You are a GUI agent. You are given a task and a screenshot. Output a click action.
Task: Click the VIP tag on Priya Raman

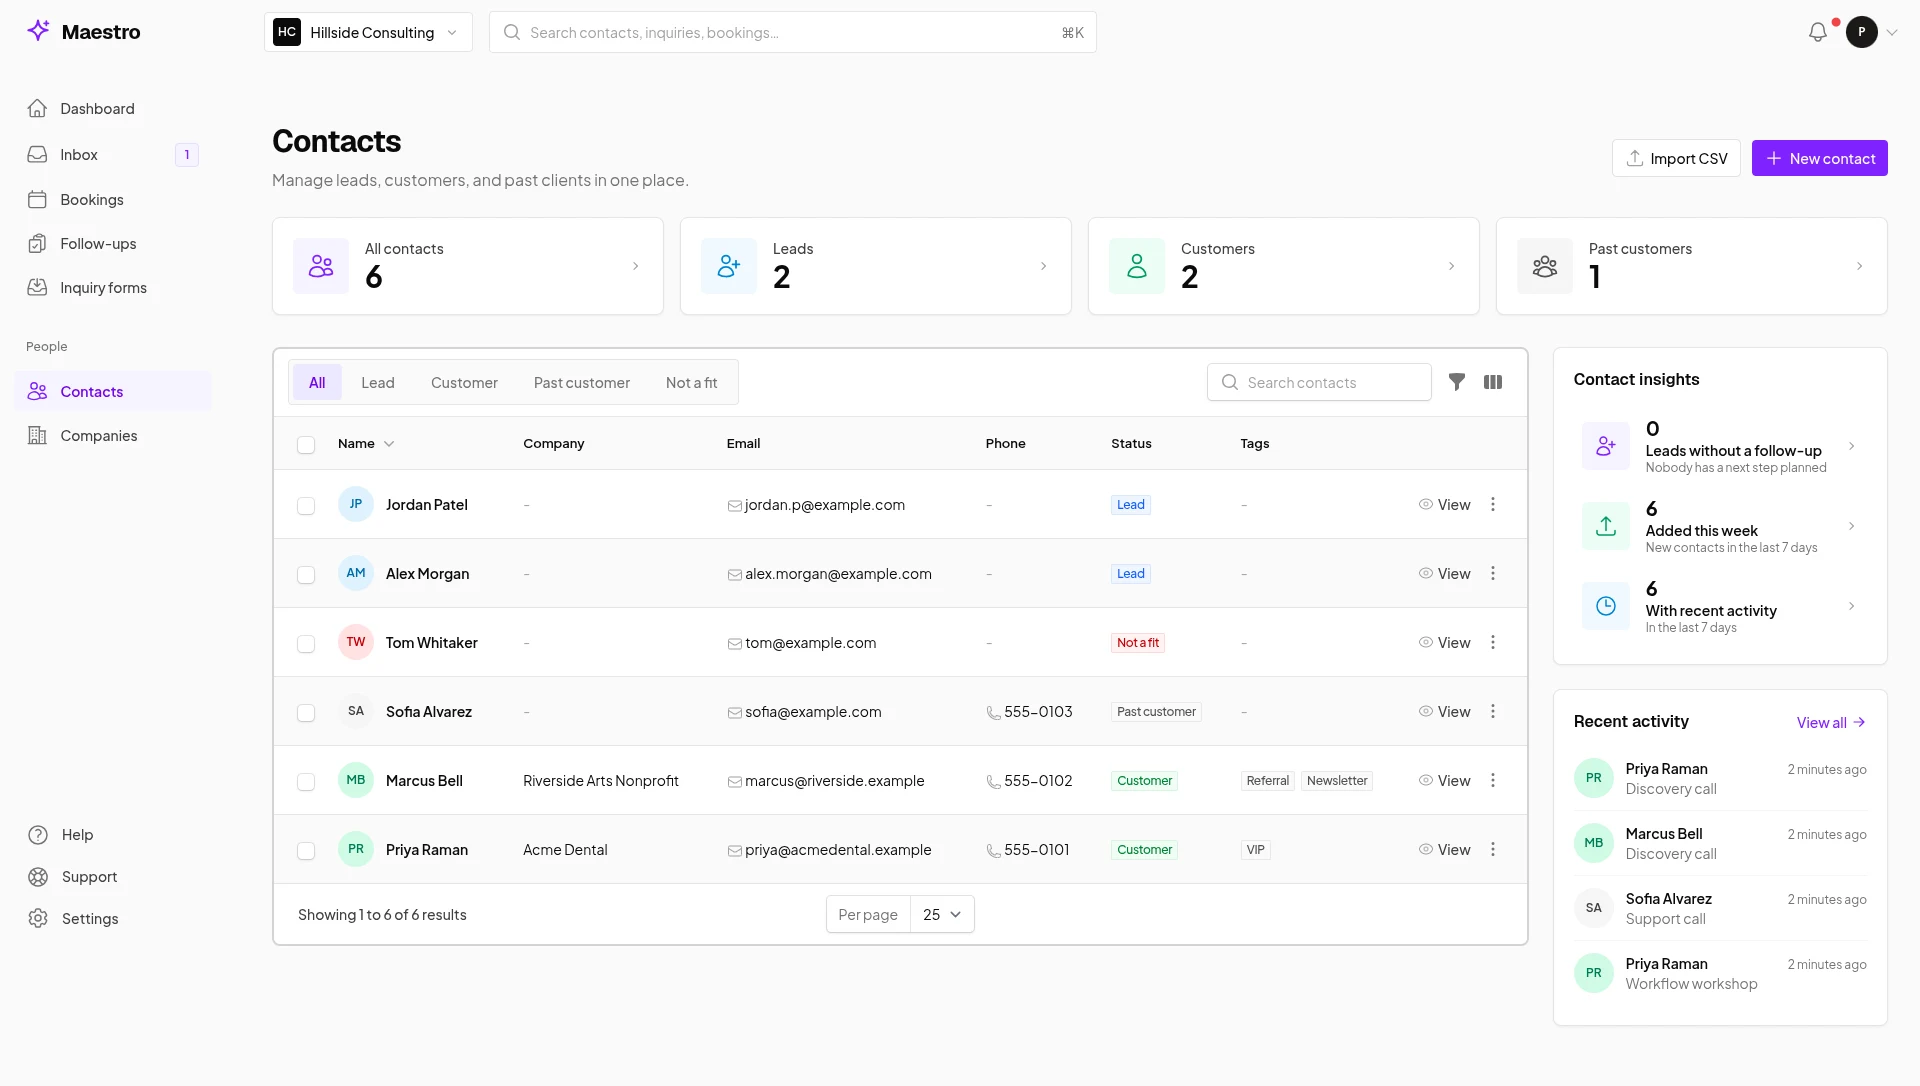click(1255, 850)
